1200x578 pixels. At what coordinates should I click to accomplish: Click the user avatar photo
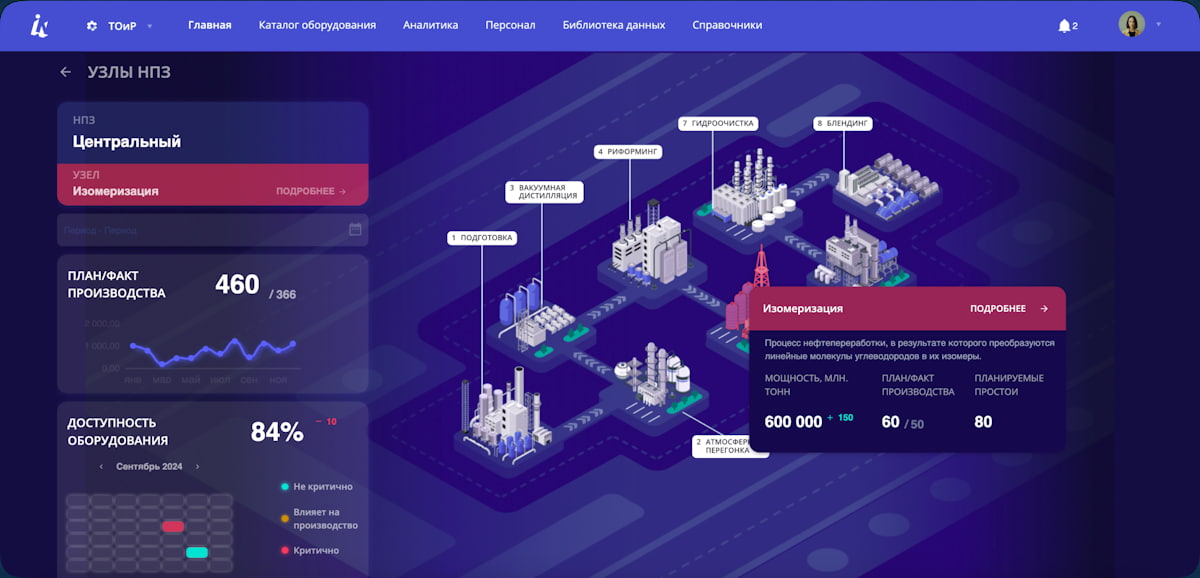[x=1131, y=25]
